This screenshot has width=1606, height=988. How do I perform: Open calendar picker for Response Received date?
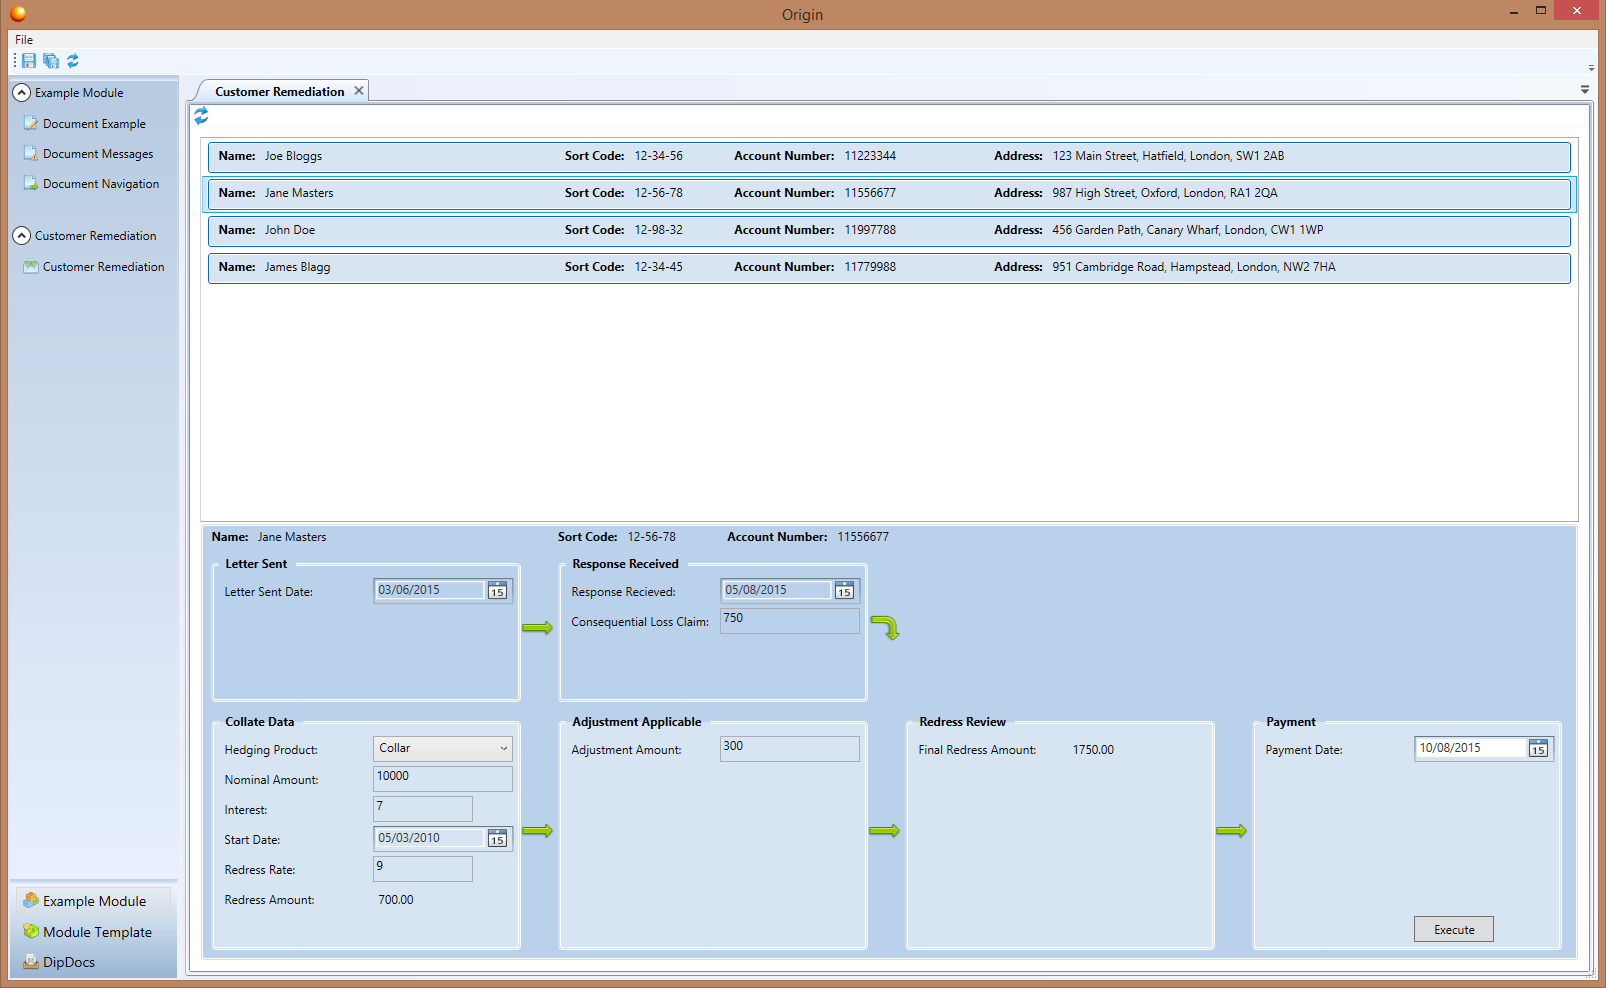[844, 591]
